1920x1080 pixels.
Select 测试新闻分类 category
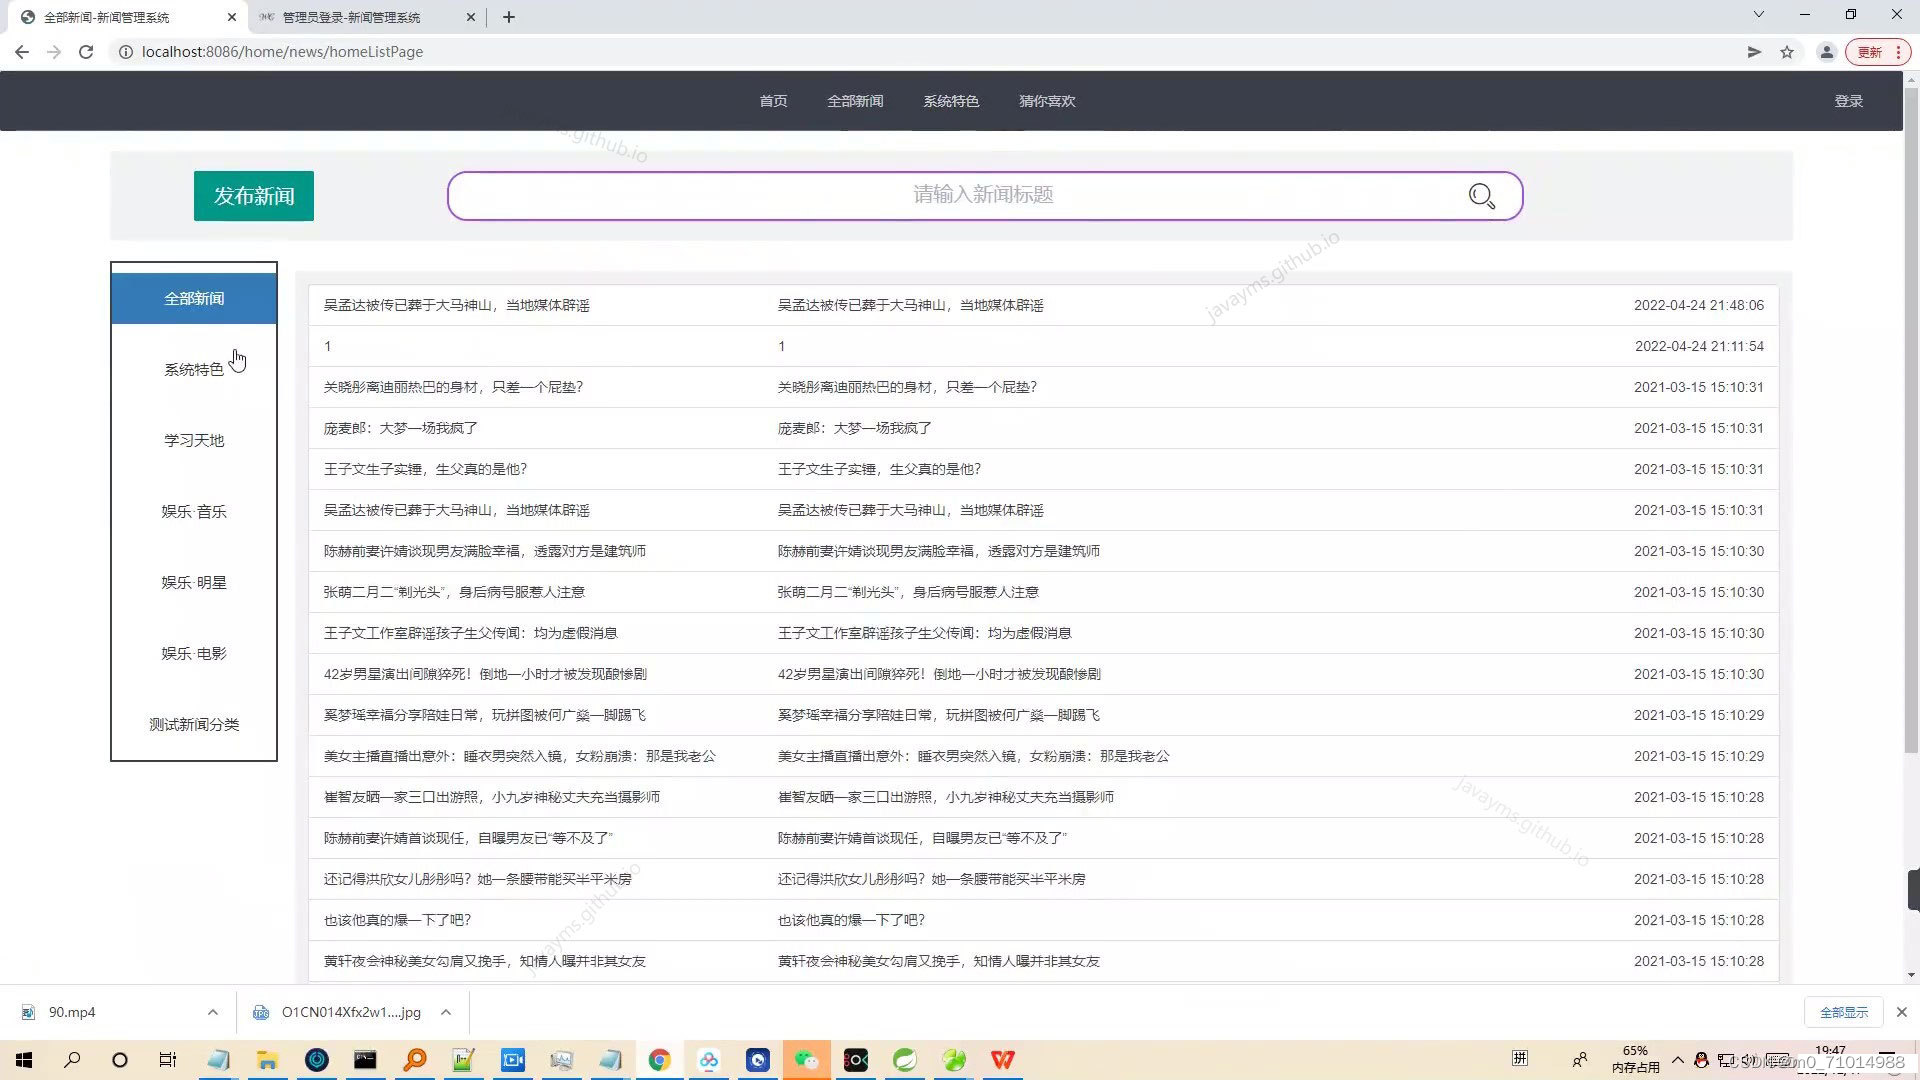pyautogui.click(x=194, y=725)
